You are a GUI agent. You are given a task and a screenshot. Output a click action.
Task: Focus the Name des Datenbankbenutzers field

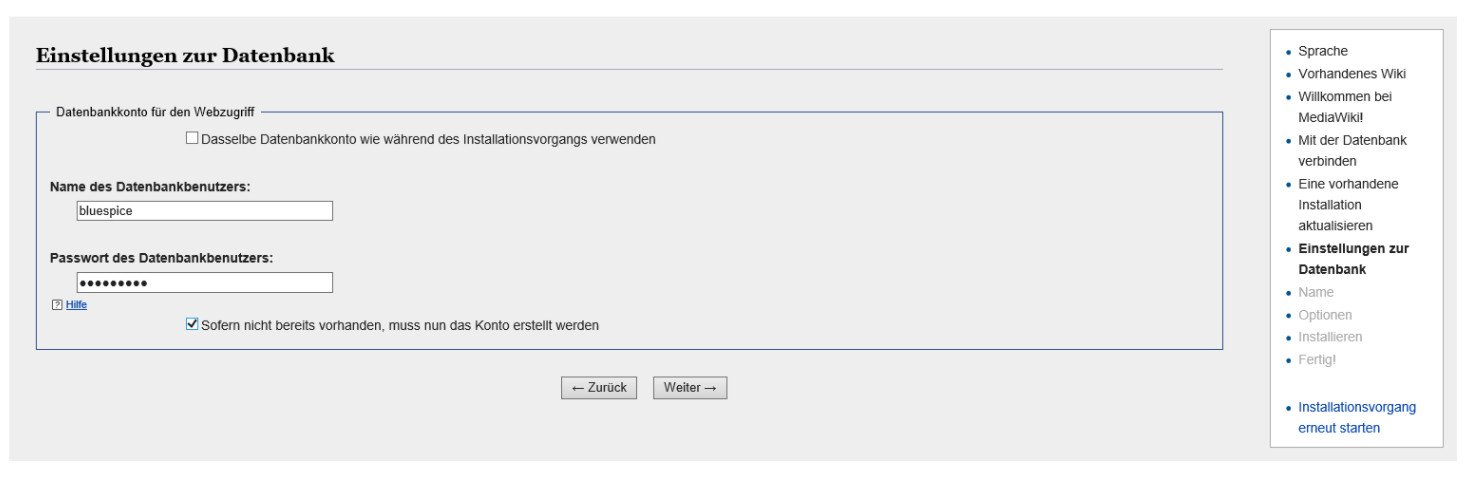tap(204, 211)
